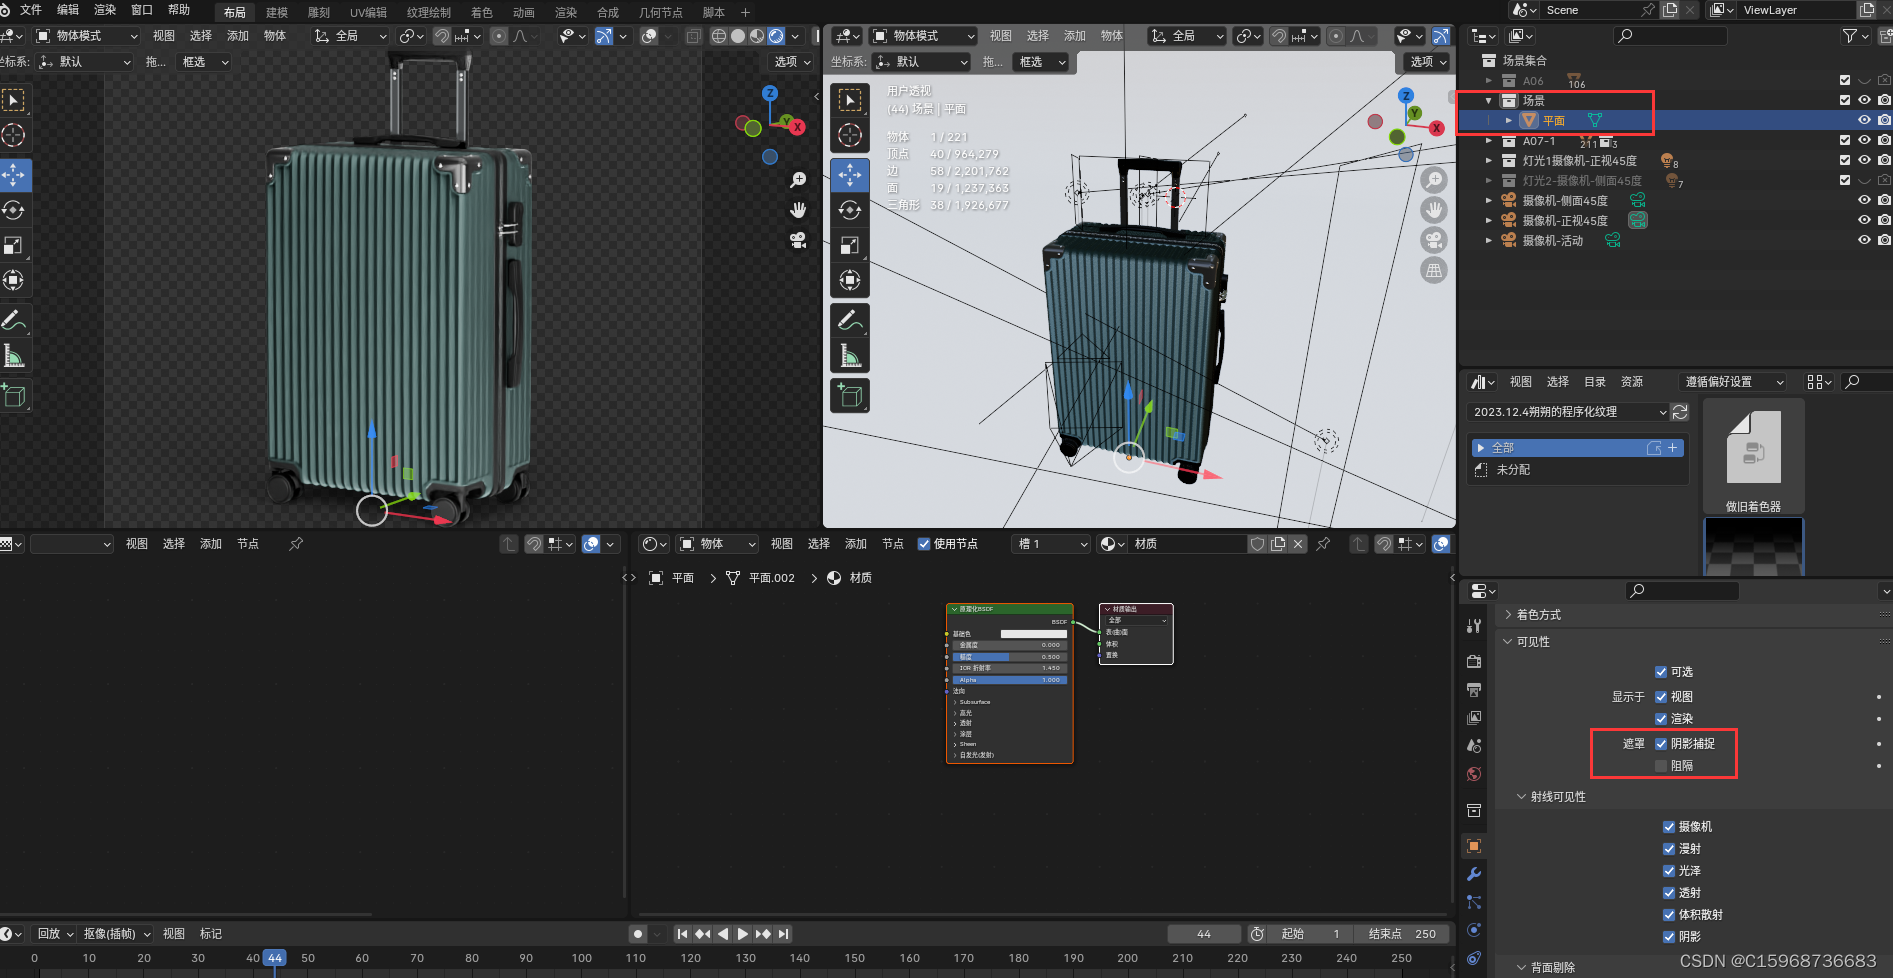Image resolution: width=1893 pixels, height=978 pixels.
Task: Select the Move tool in left viewport
Action: (14, 175)
